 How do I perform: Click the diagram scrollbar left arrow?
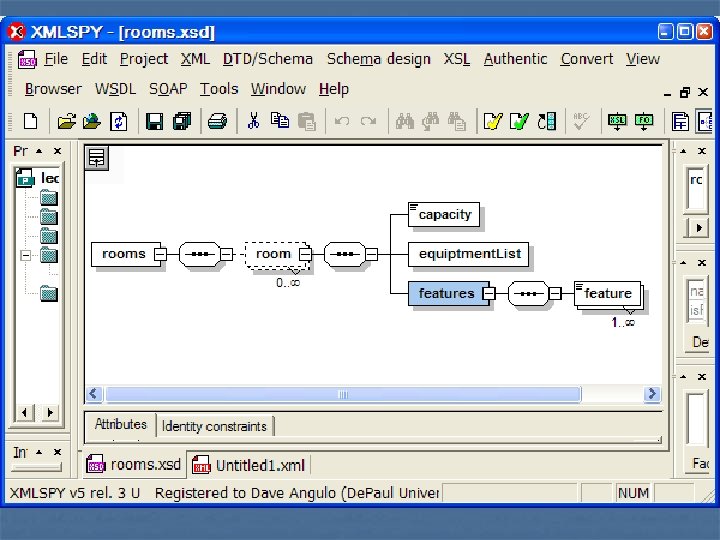click(94, 394)
